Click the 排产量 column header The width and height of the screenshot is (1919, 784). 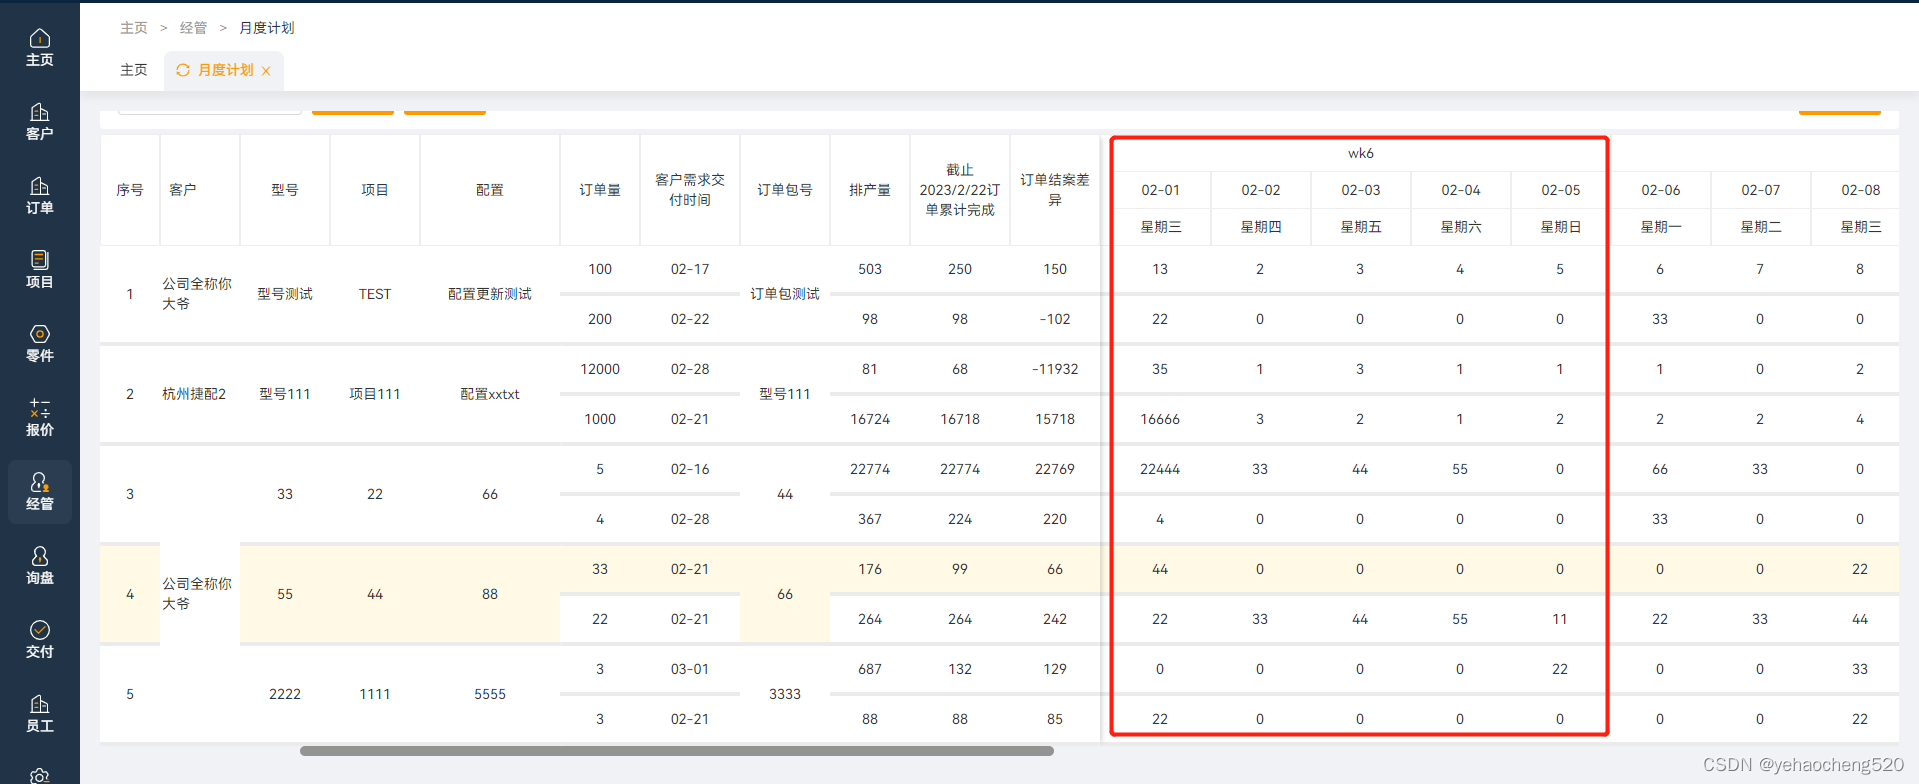870,190
